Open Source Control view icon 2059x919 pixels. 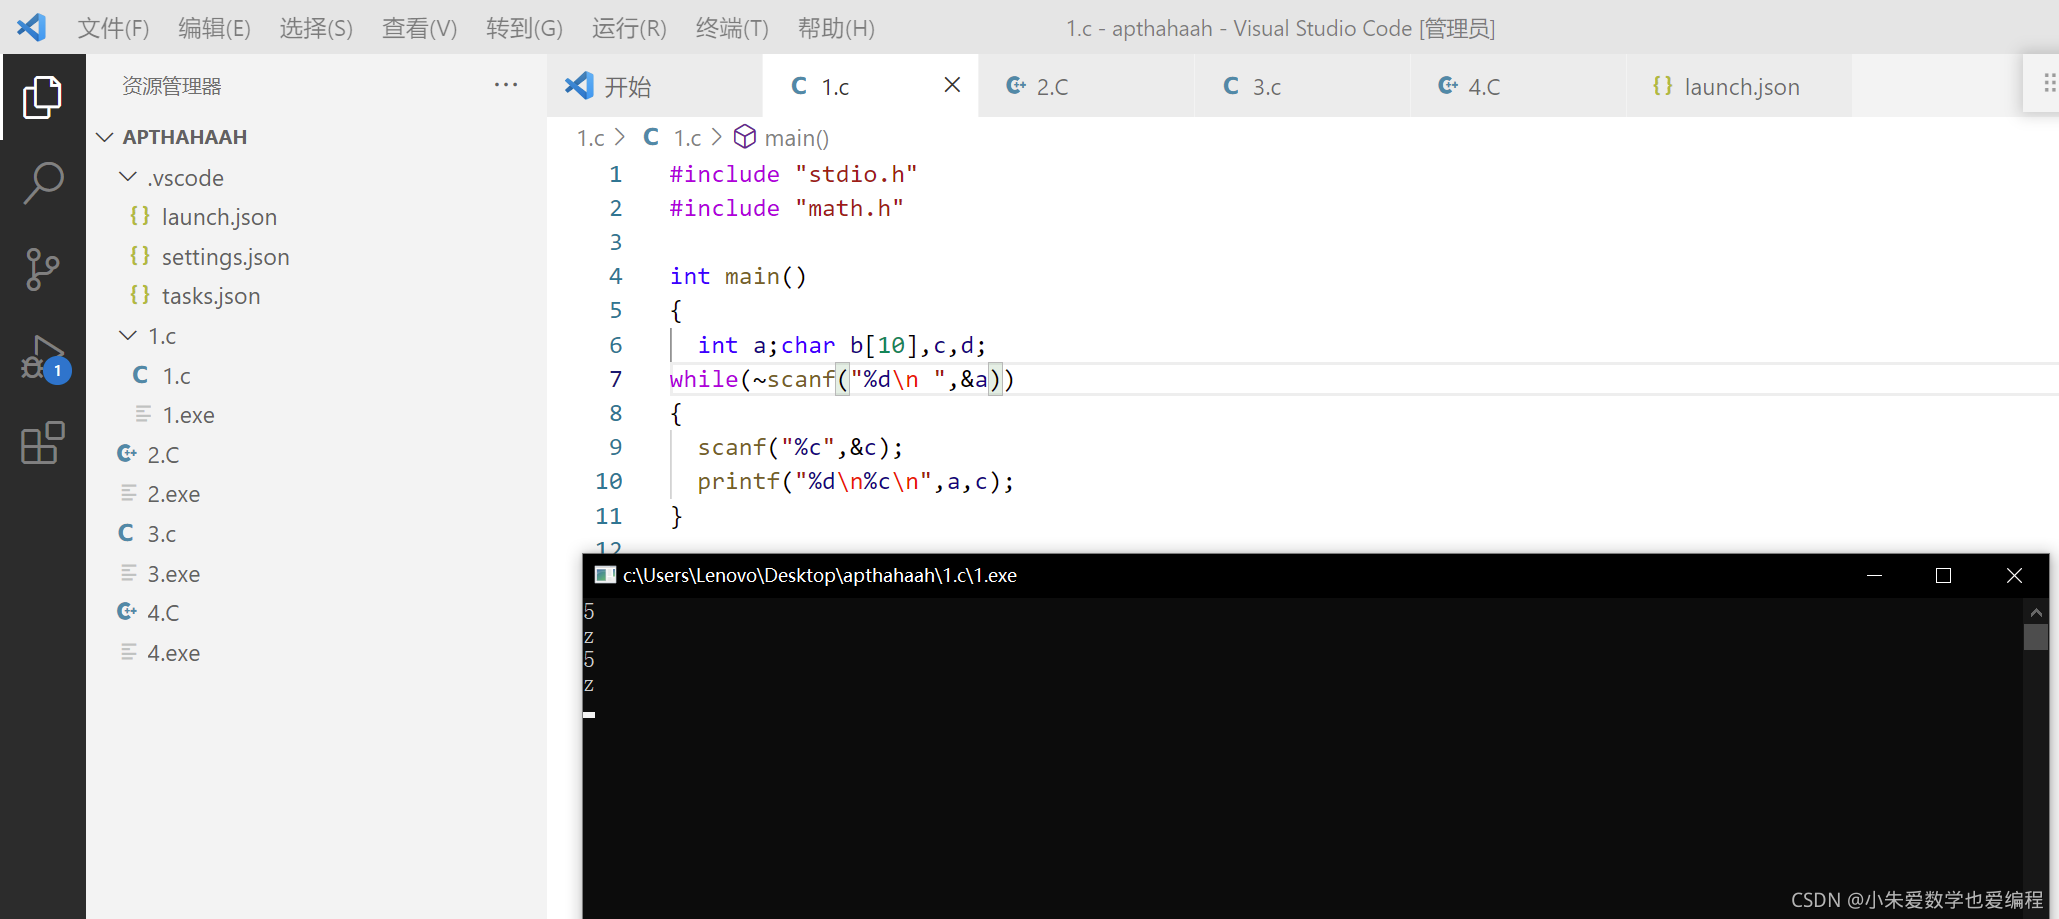click(x=42, y=269)
